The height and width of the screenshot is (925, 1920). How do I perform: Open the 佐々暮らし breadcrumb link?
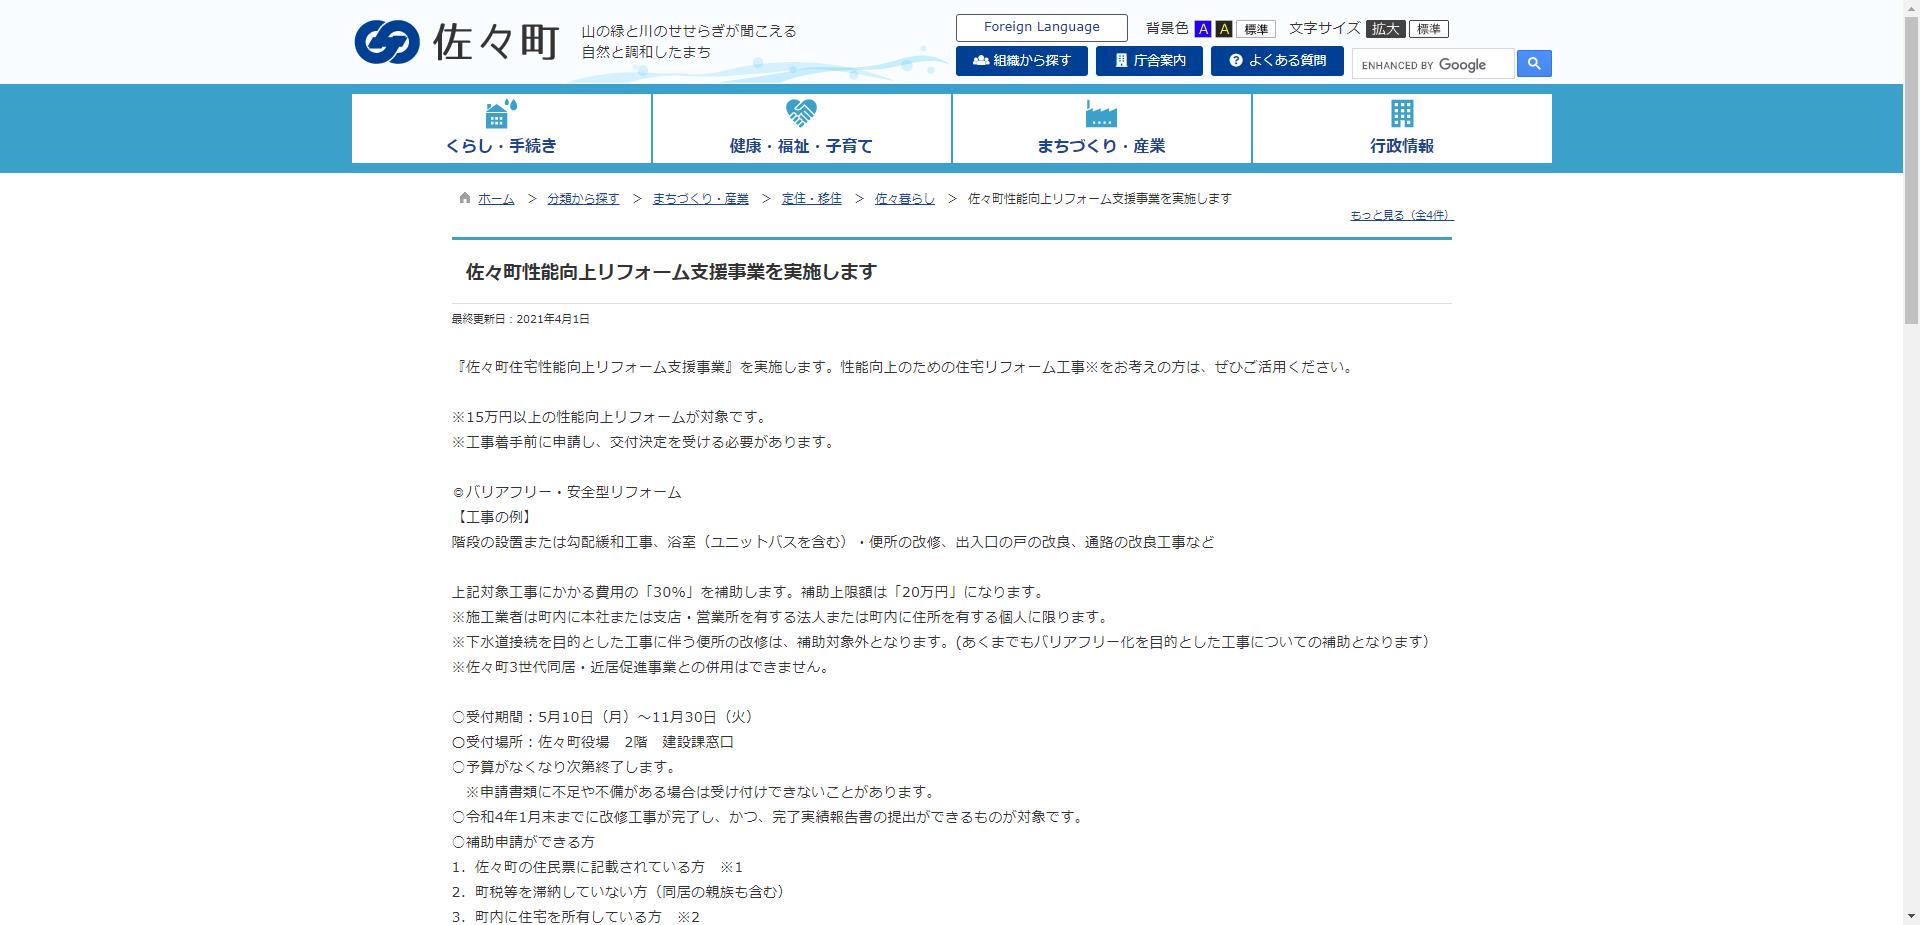coord(903,198)
